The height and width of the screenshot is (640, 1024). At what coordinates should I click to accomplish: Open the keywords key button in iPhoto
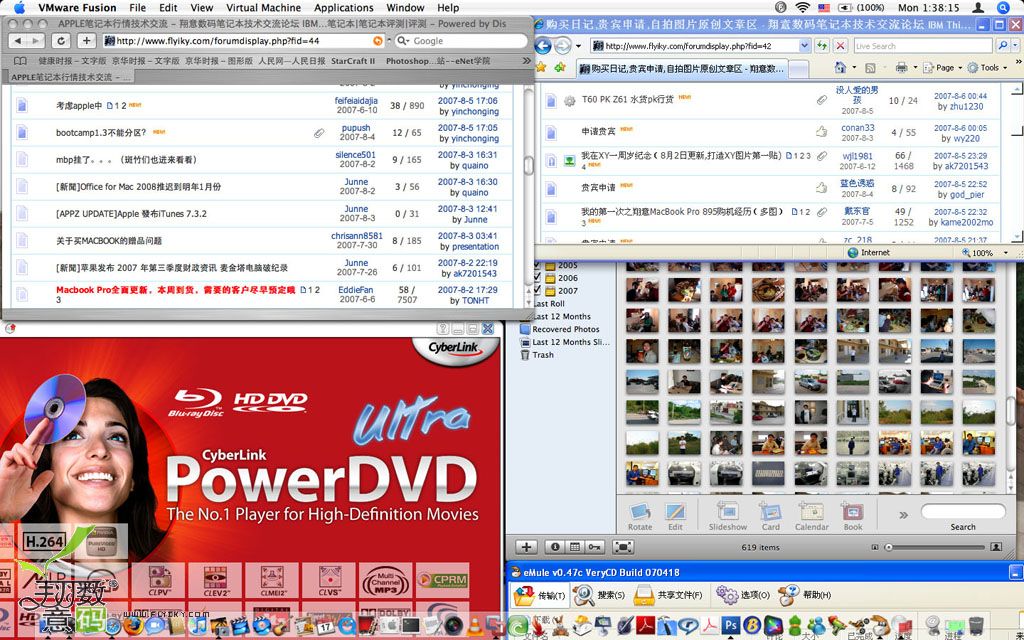tap(594, 547)
